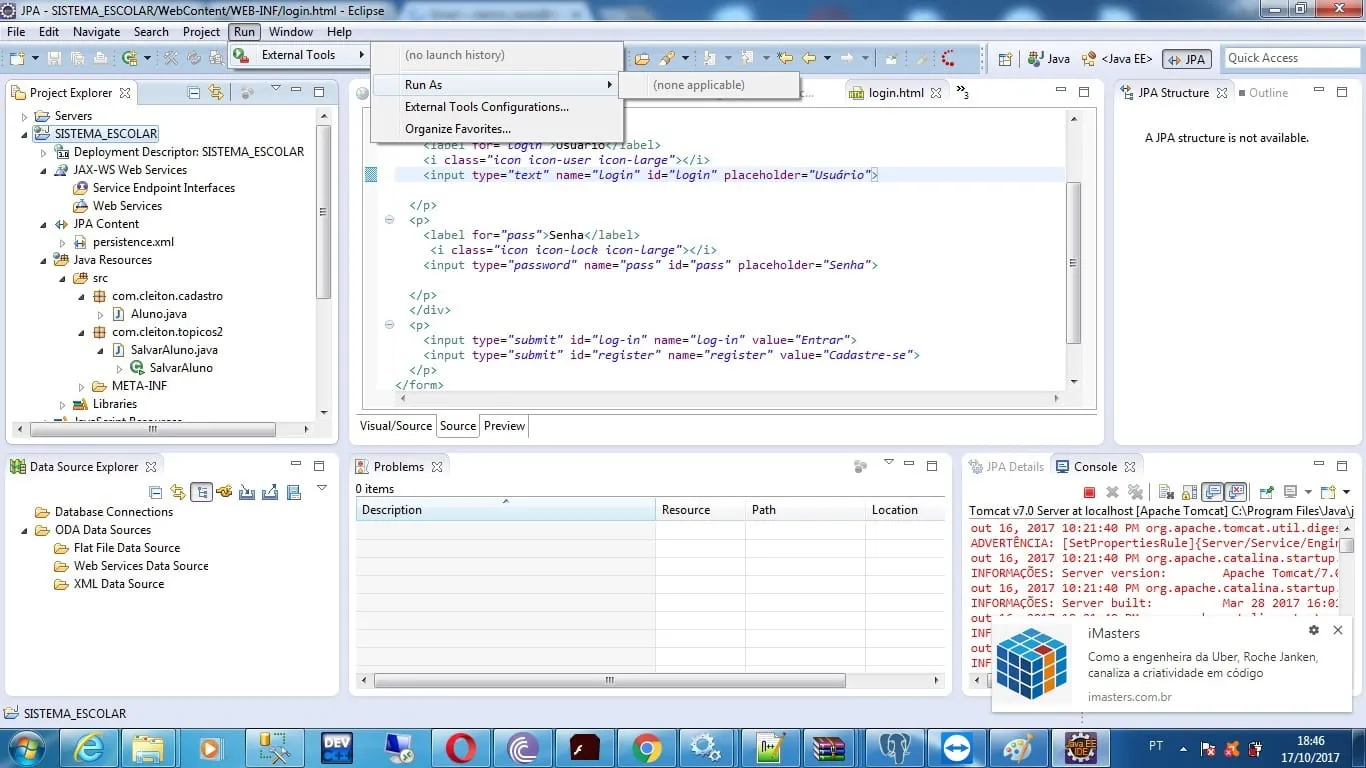Open the Window menu

click(x=290, y=32)
